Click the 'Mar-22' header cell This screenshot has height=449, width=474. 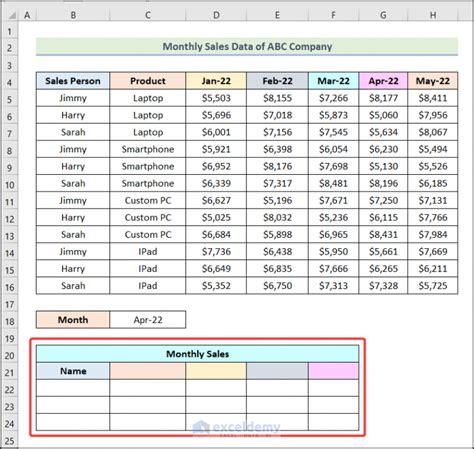tap(333, 81)
